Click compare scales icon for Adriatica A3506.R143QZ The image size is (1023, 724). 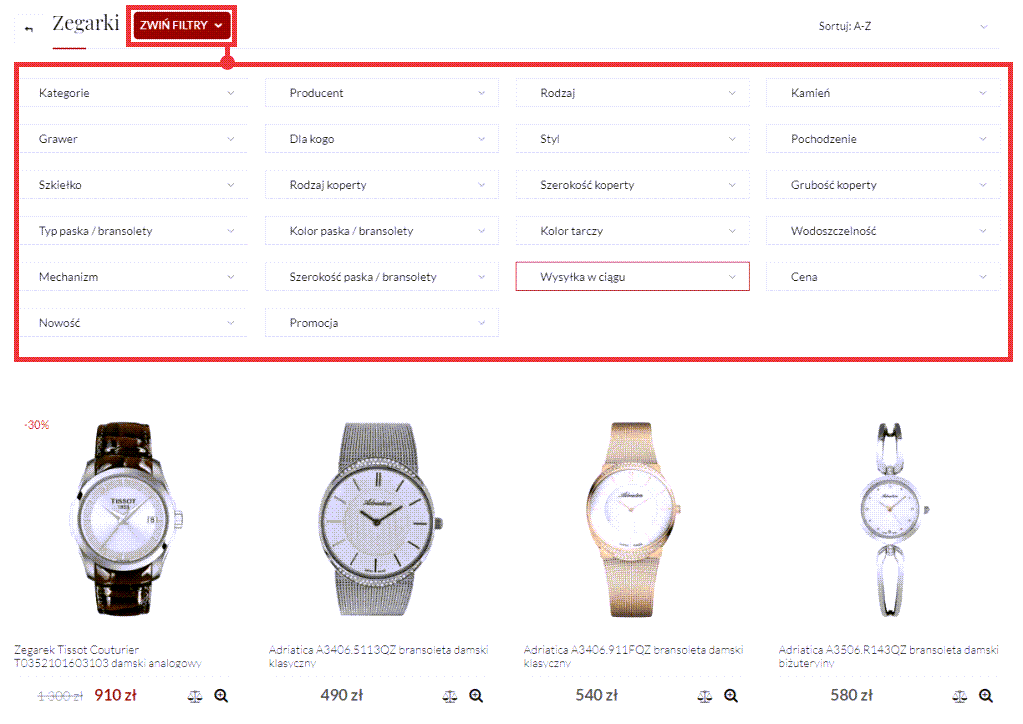pos(961,696)
